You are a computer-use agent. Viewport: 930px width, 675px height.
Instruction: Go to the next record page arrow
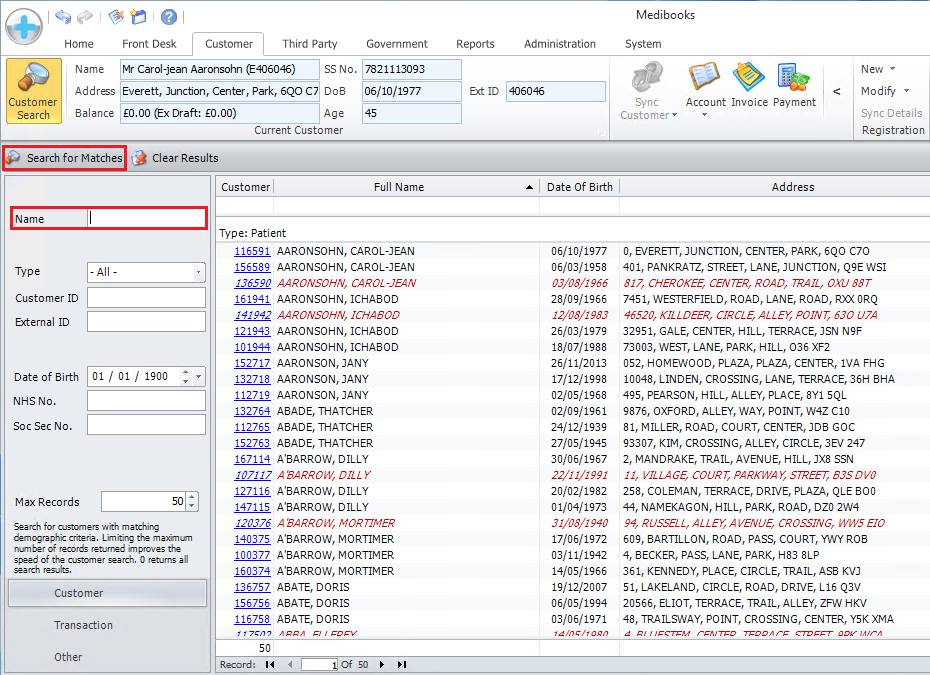point(382,664)
